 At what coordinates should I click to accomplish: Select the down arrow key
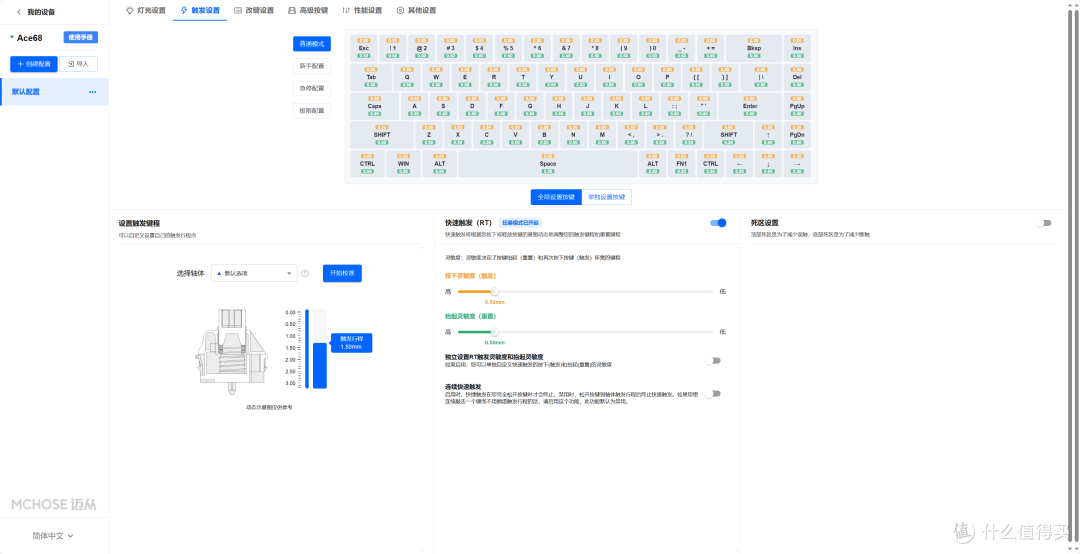pyautogui.click(x=768, y=164)
